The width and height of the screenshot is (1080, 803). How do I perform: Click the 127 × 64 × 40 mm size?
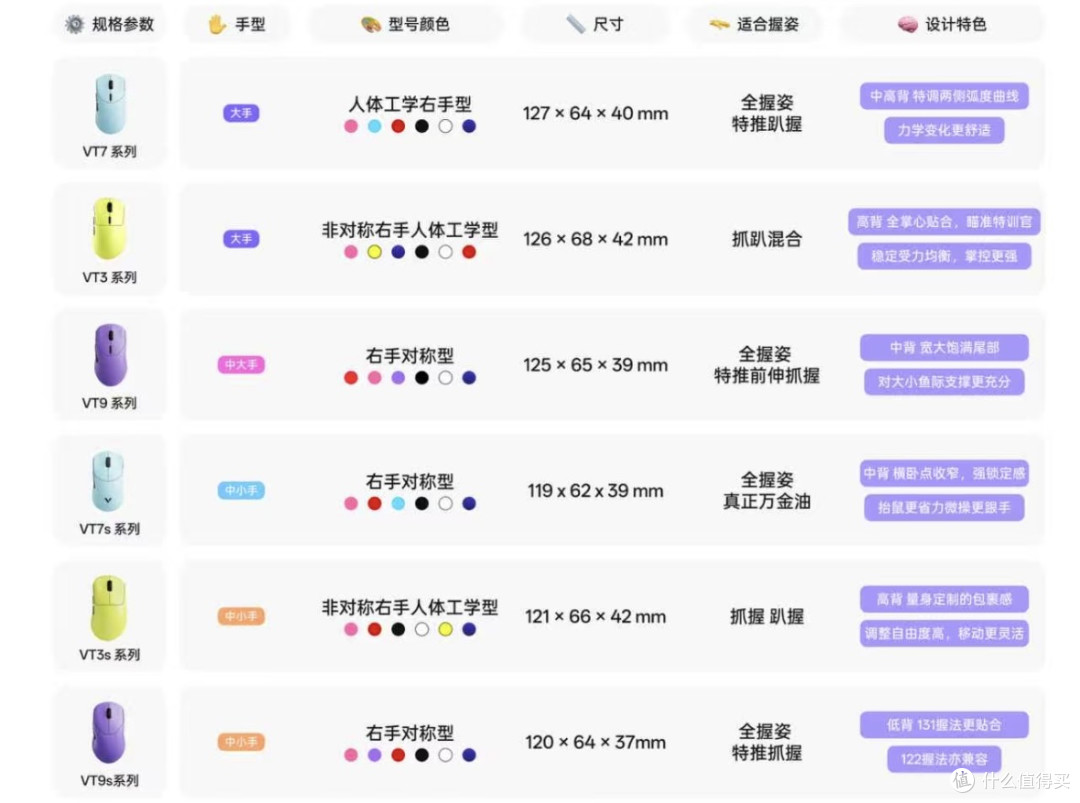[x=595, y=114]
